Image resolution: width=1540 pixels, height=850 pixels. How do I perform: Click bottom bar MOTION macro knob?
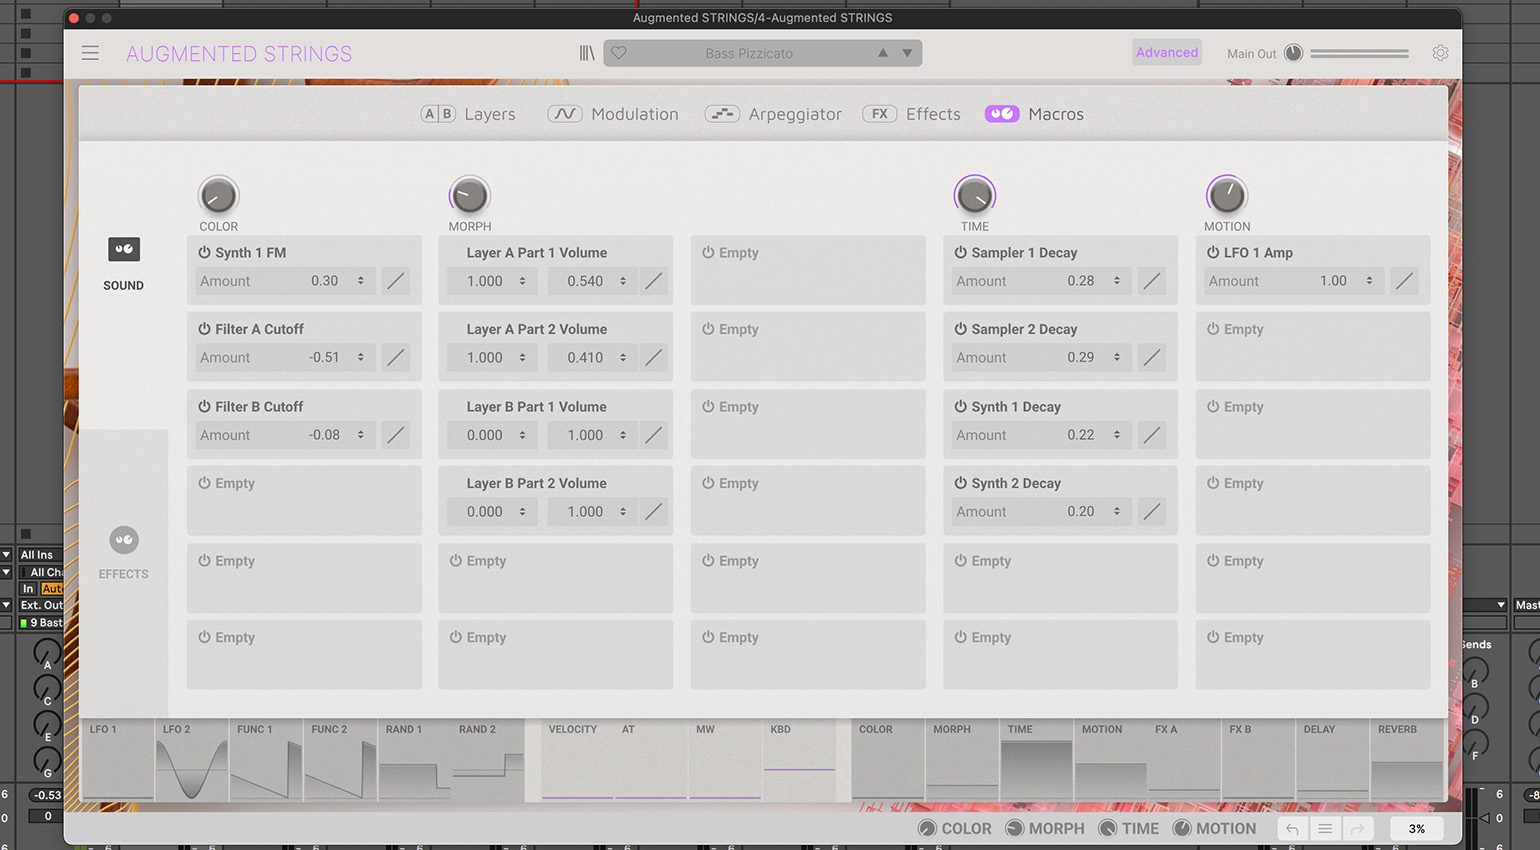tap(1182, 828)
